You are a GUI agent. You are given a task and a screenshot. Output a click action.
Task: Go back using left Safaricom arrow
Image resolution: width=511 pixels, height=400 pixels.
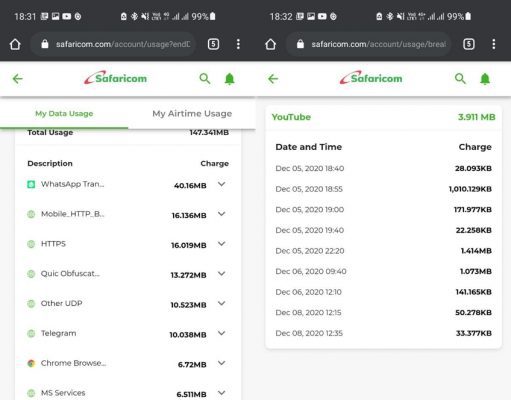(18, 79)
